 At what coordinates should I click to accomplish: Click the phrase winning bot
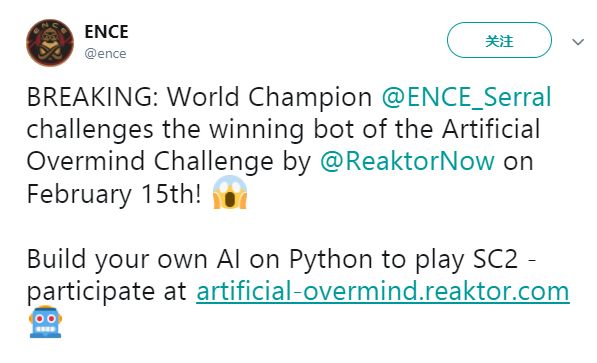point(282,130)
